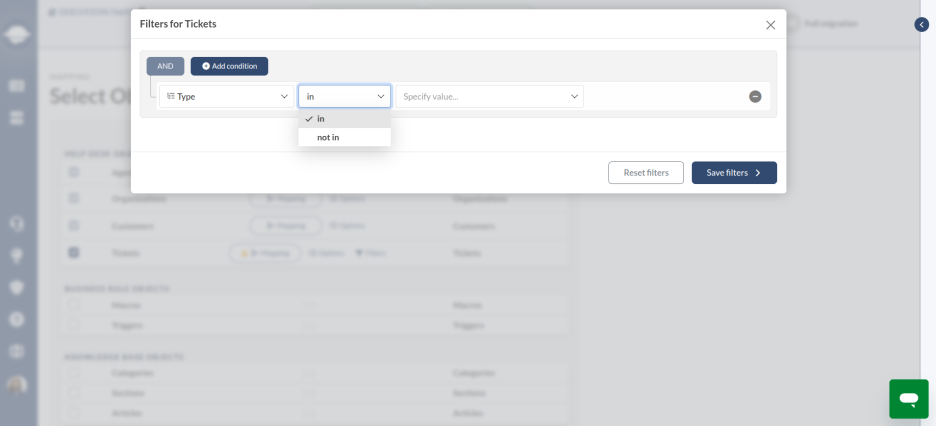Click the Options link in Customers row

click(x=347, y=226)
